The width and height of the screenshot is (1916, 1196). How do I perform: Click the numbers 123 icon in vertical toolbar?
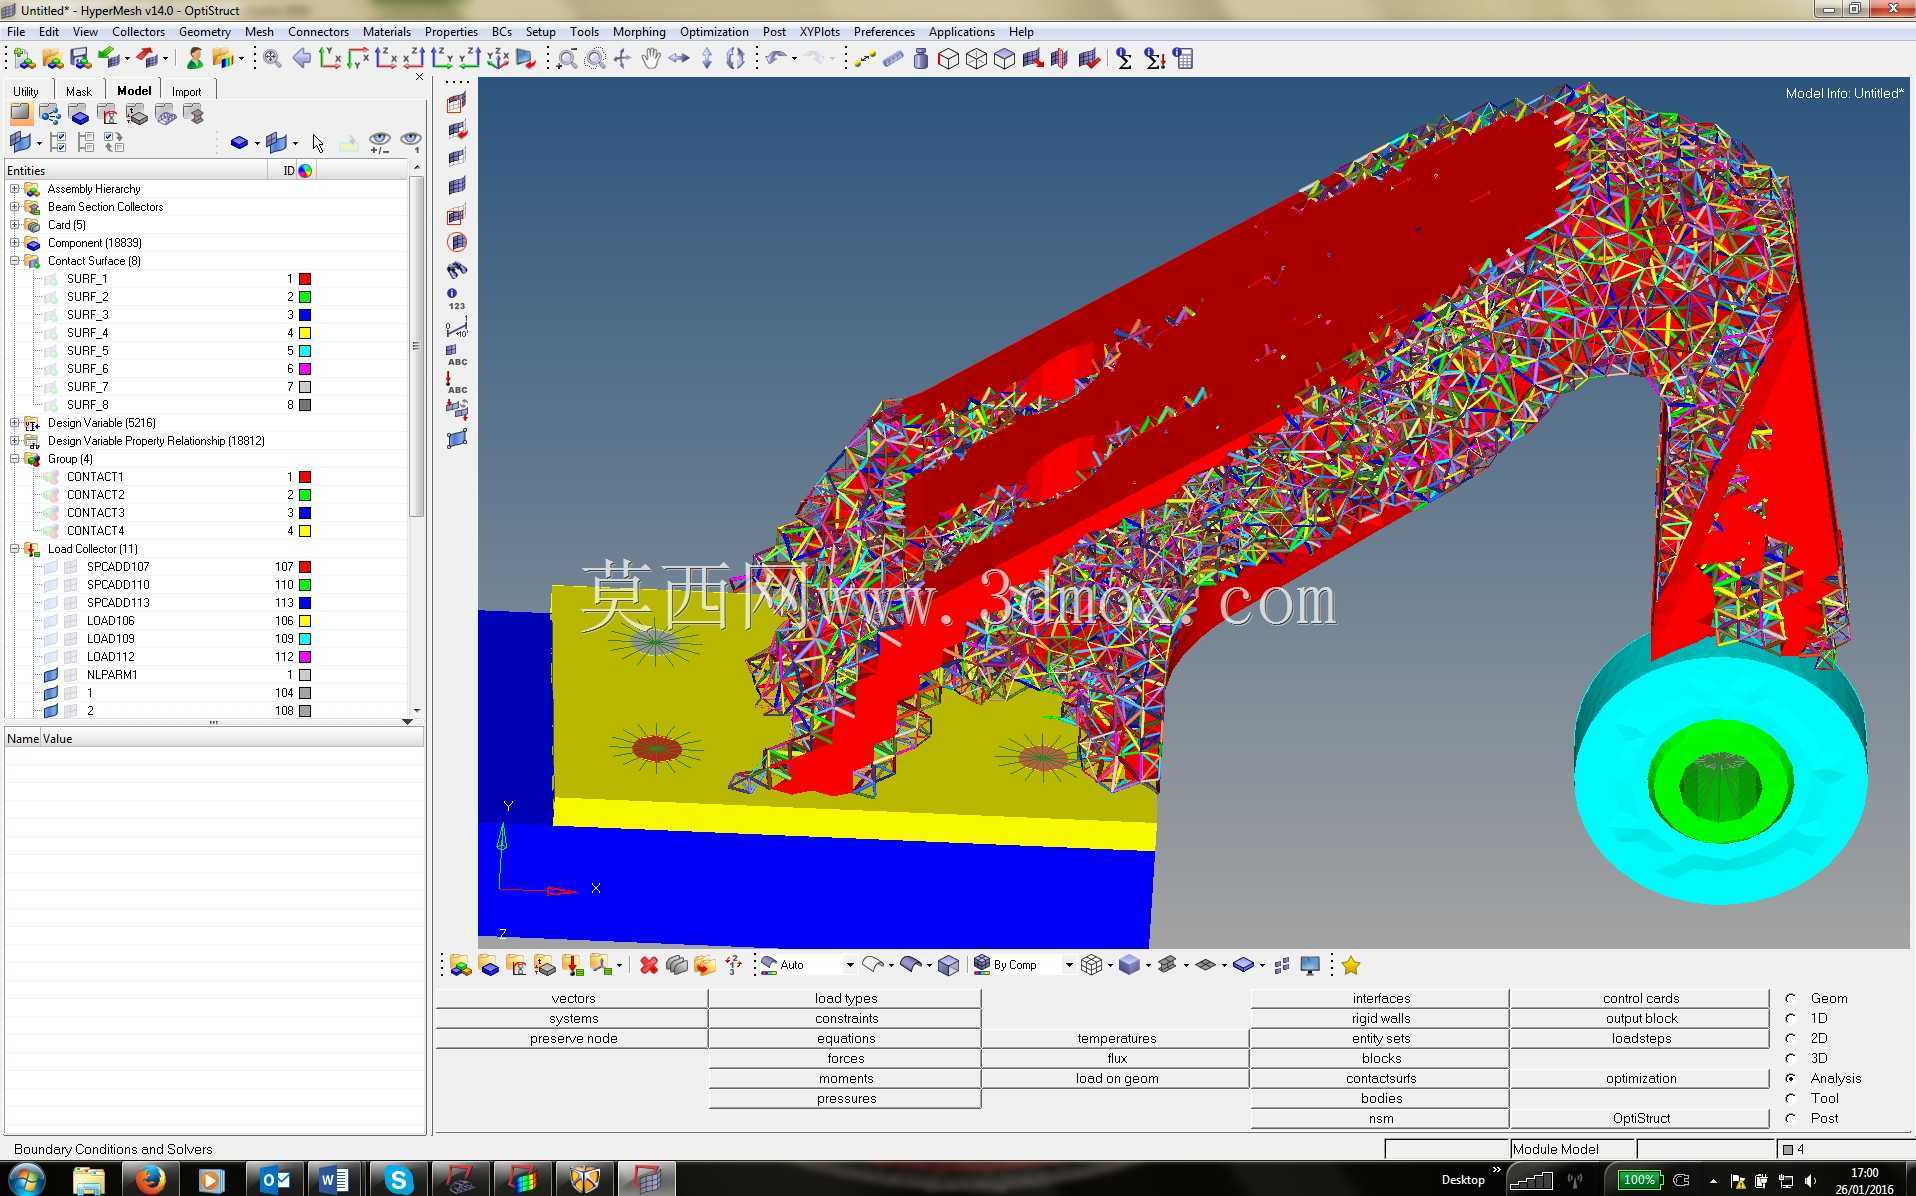pos(456,300)
